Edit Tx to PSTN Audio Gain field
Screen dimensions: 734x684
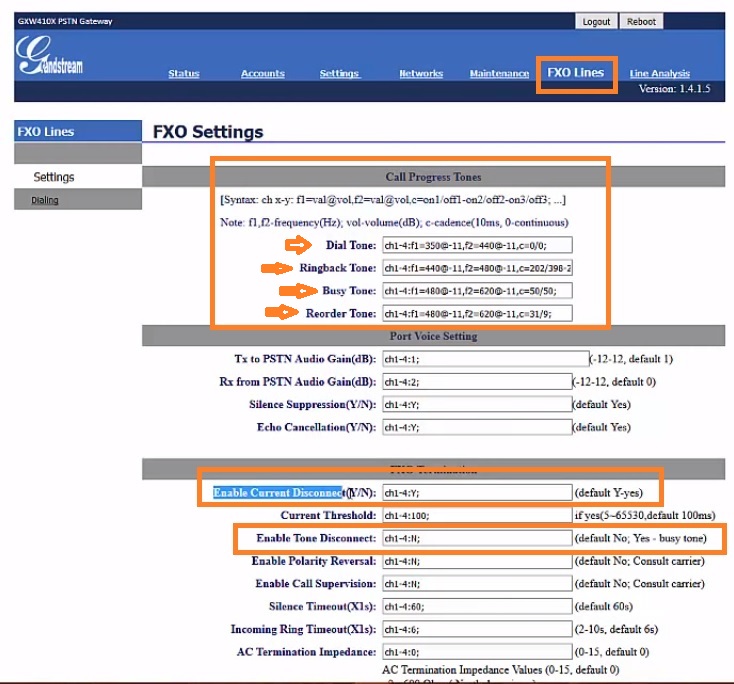click(485, 360)
